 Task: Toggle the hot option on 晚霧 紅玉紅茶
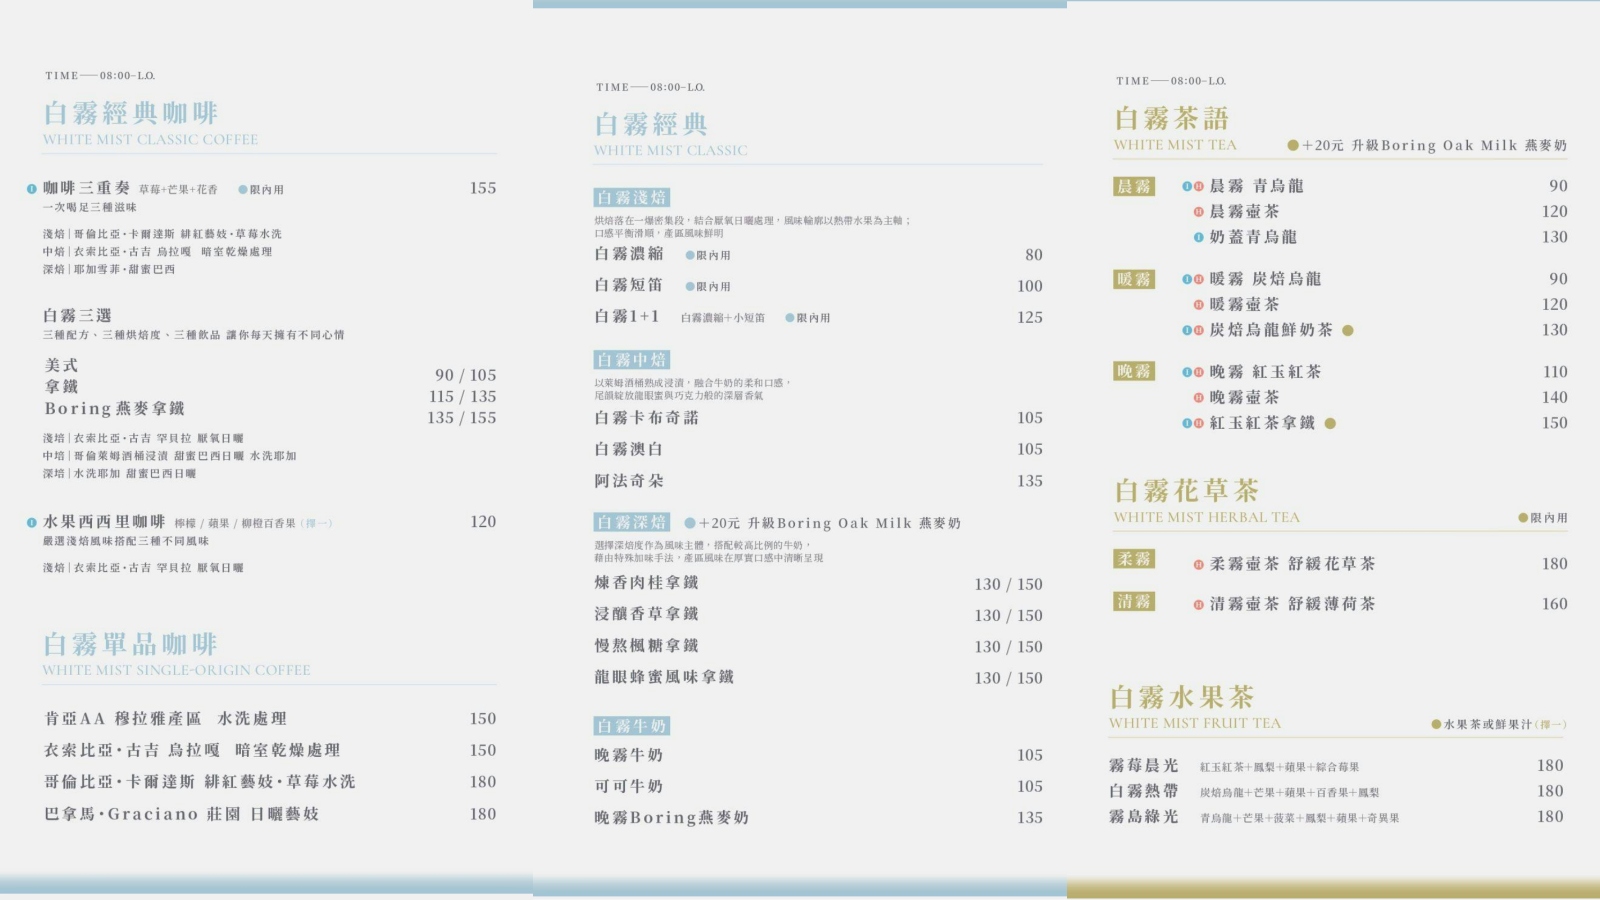pyautogui.click(x=1199, y=372)
